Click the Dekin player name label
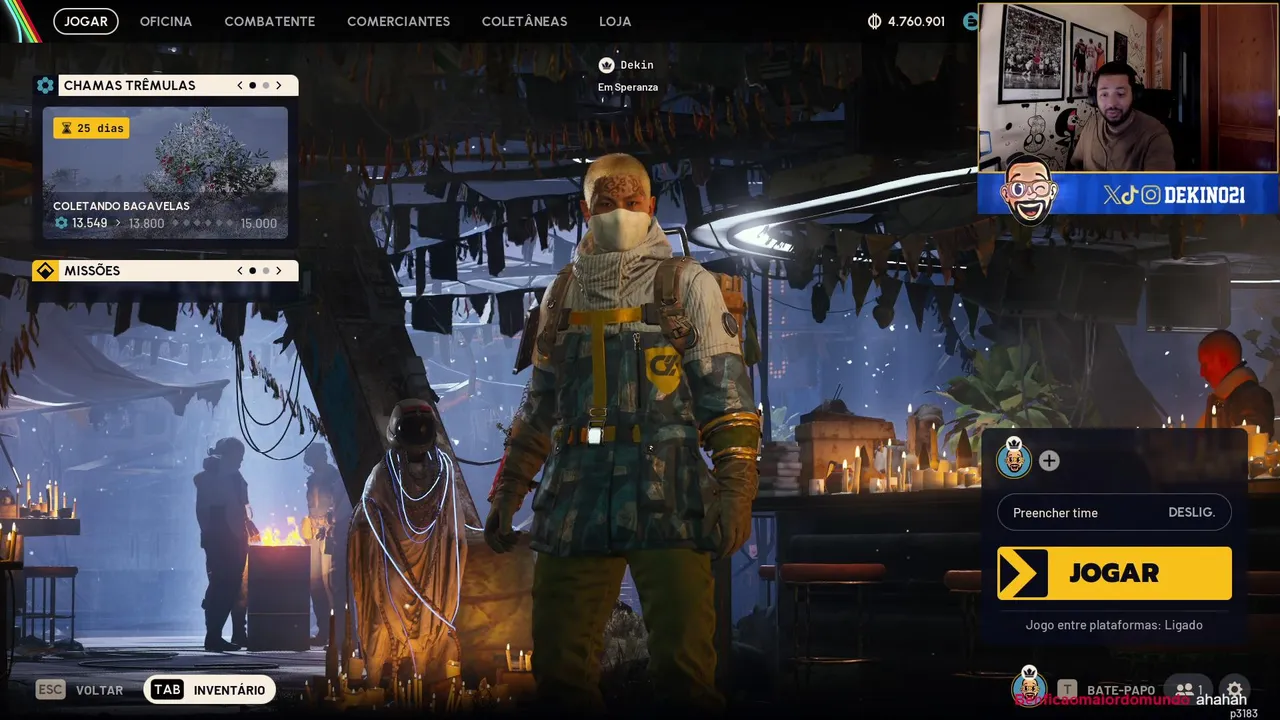 coord(637,65)
